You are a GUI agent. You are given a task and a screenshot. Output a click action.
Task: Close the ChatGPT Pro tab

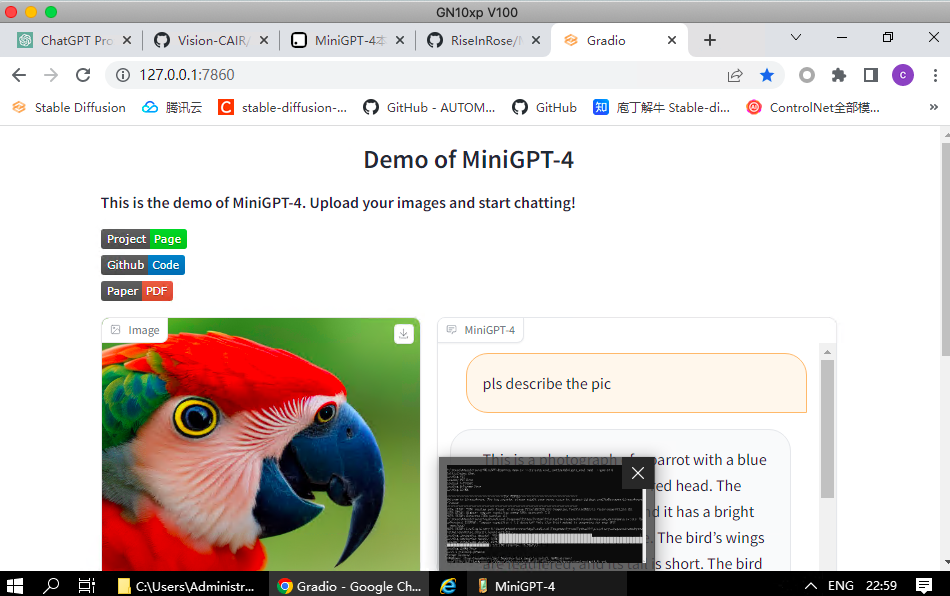click(x=127, y=41)
